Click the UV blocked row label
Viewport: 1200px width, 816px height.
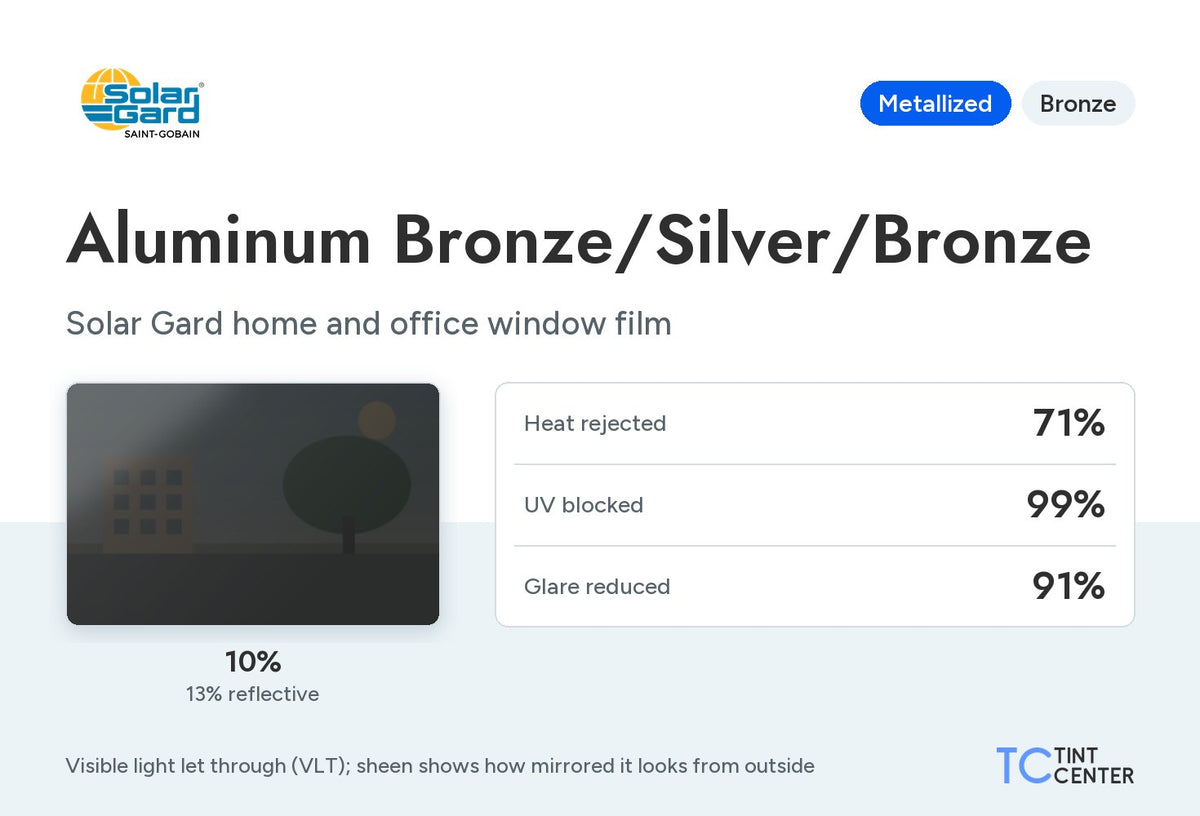pos(583,505)
